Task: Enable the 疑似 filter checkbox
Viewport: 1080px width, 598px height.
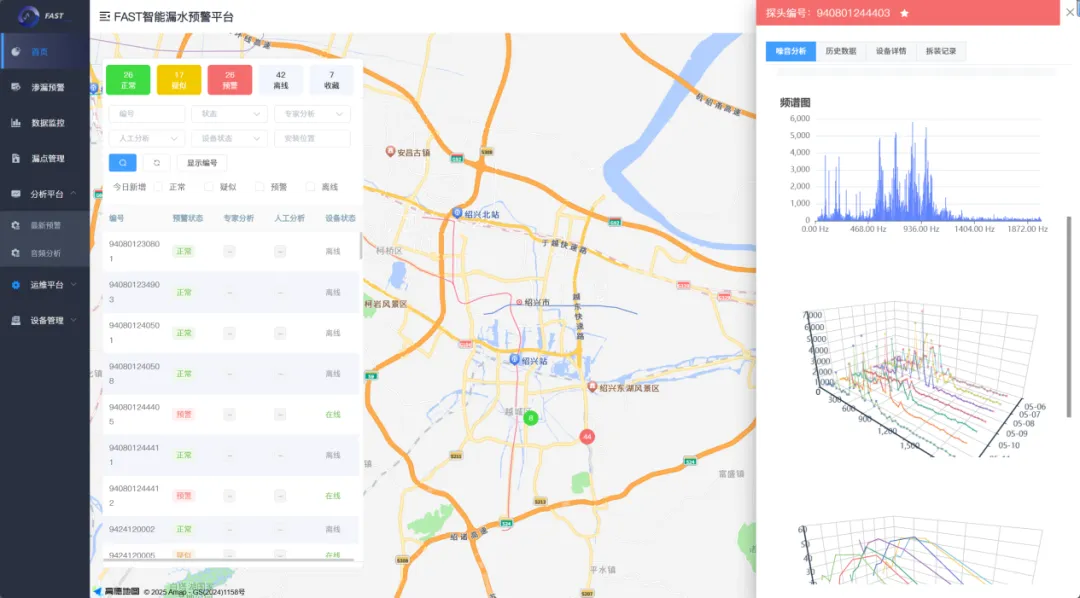Action: coord(210,187)
